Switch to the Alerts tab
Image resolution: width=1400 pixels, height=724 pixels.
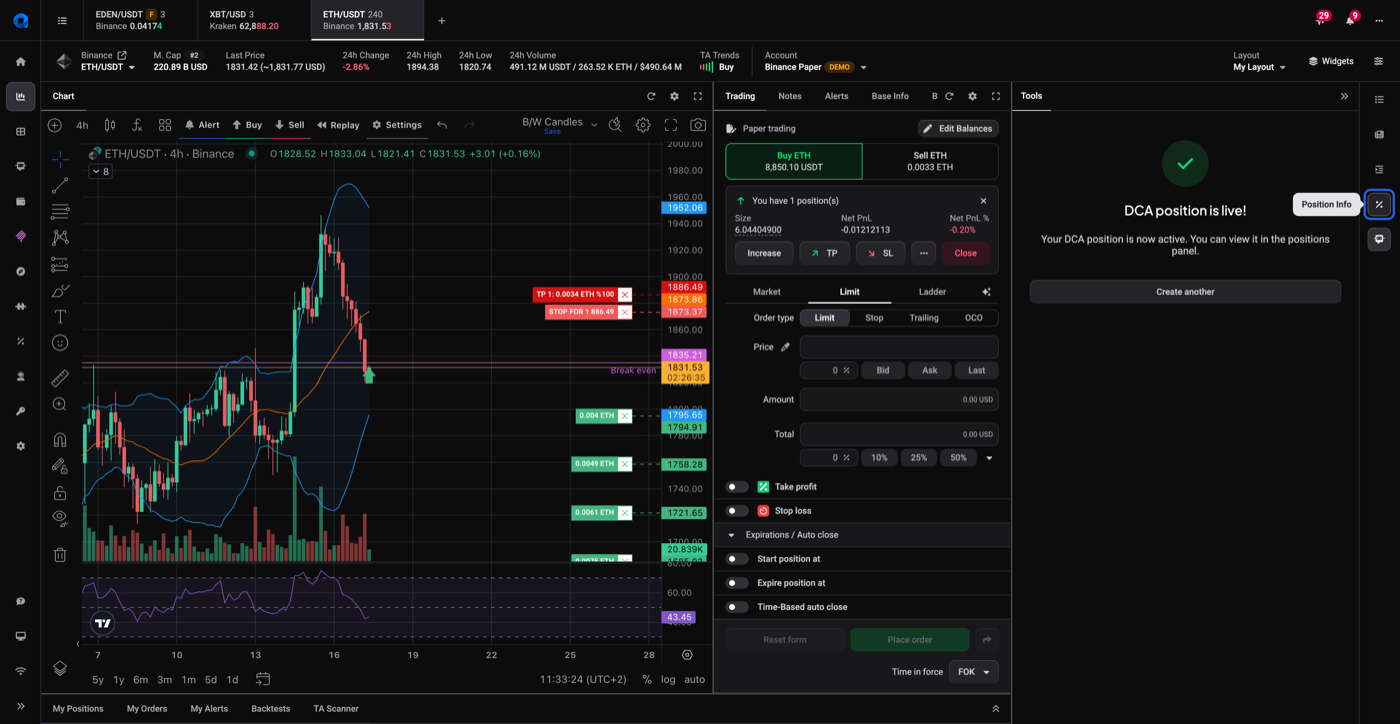(836, 96)
